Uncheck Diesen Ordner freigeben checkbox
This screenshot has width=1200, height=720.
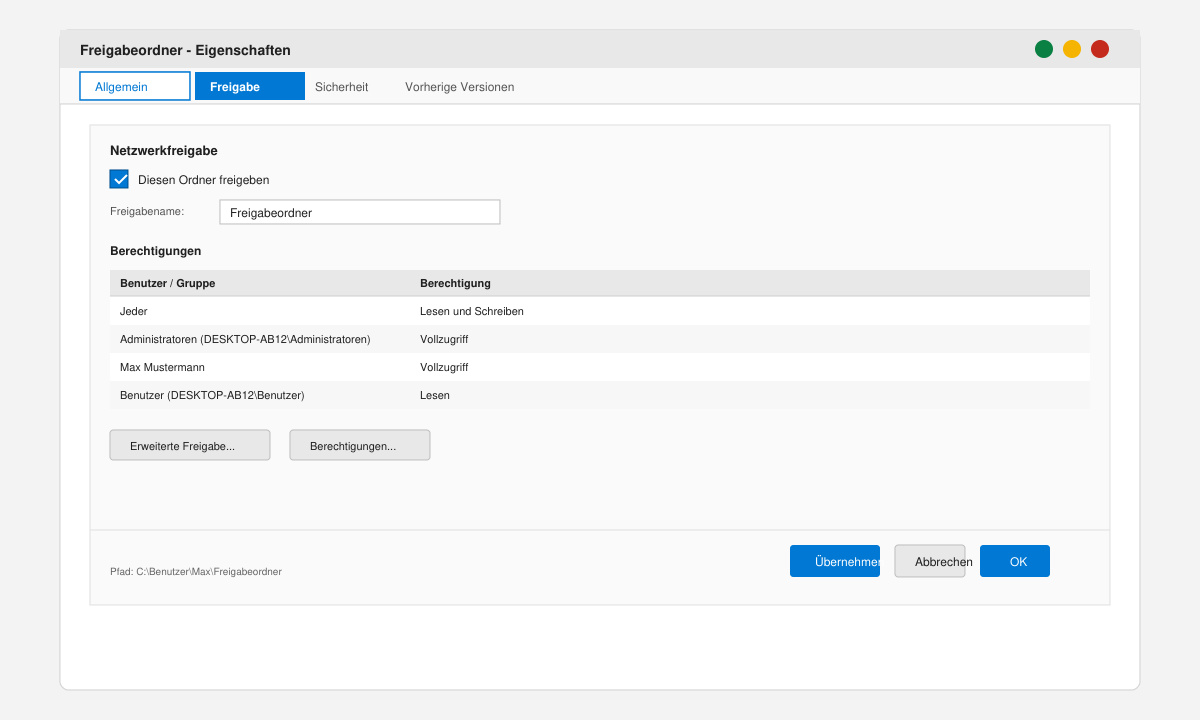coord(120,180)
